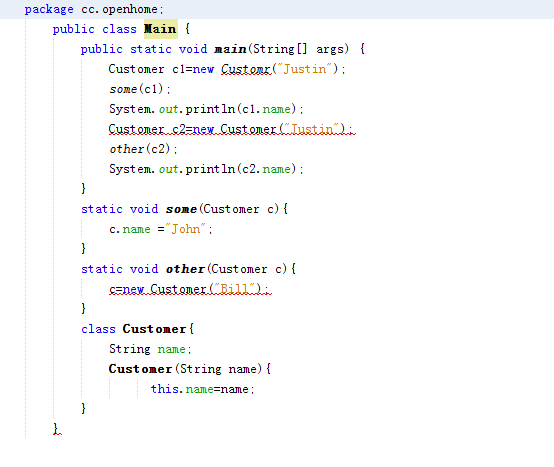
Task: Click the bold main method name
Action: [230, 49]
